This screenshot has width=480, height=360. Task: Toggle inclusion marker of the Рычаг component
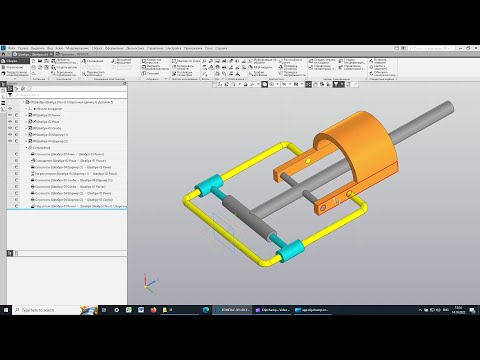pyautogui.click(x=16, y=115)
